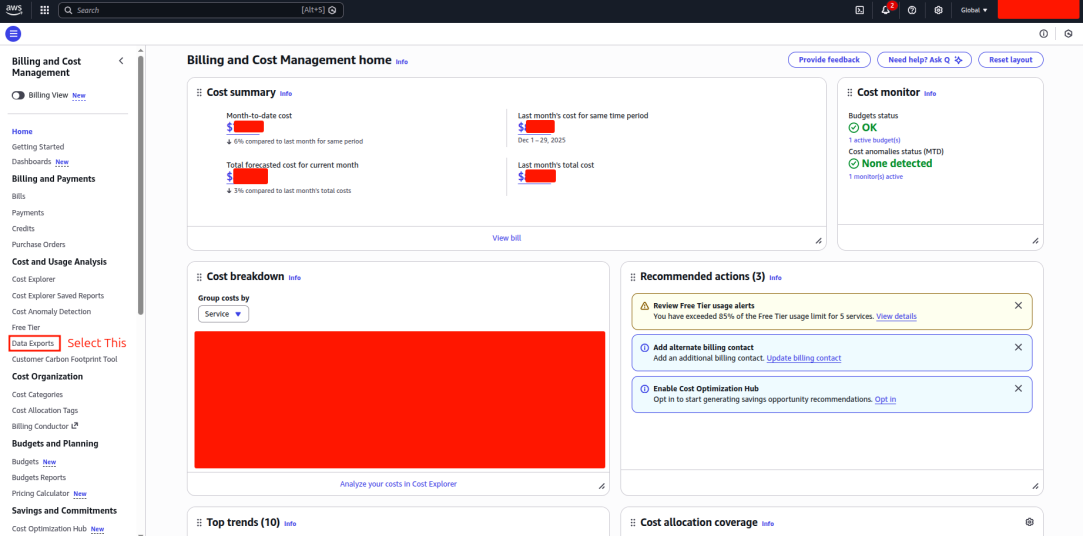Select Home in the sidebar

pyautogui.click(x=22, y=131)
